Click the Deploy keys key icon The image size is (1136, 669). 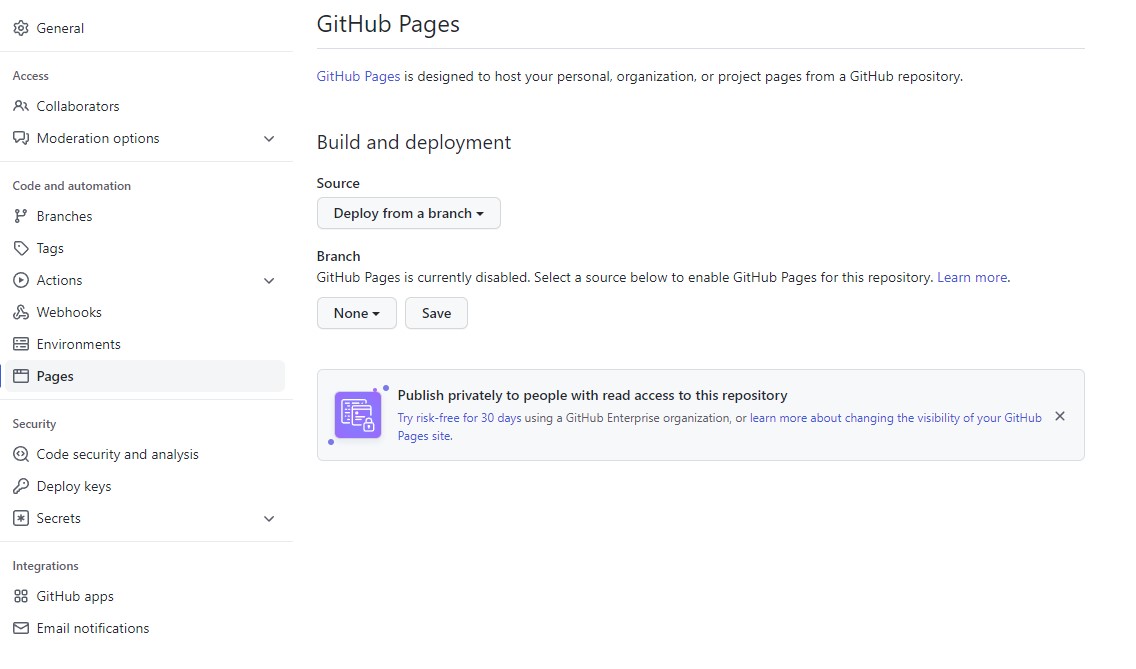21,486
